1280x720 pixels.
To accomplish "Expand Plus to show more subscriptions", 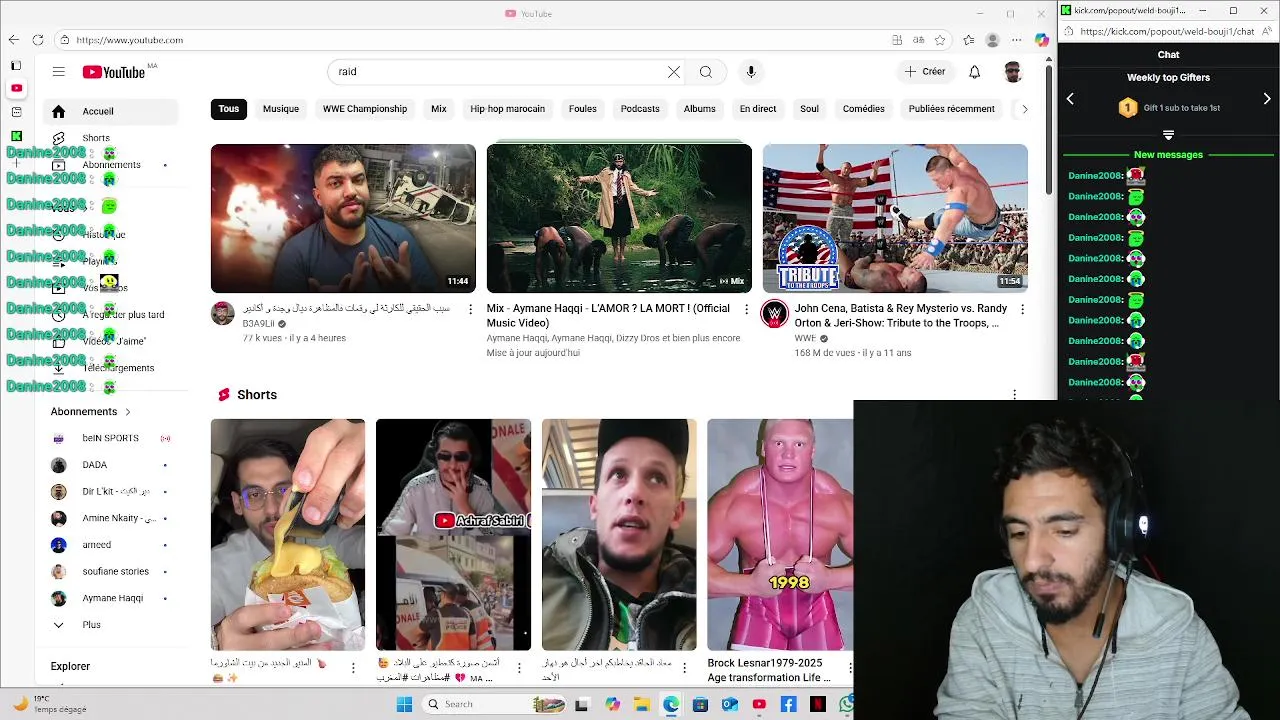I will (90, 625).
